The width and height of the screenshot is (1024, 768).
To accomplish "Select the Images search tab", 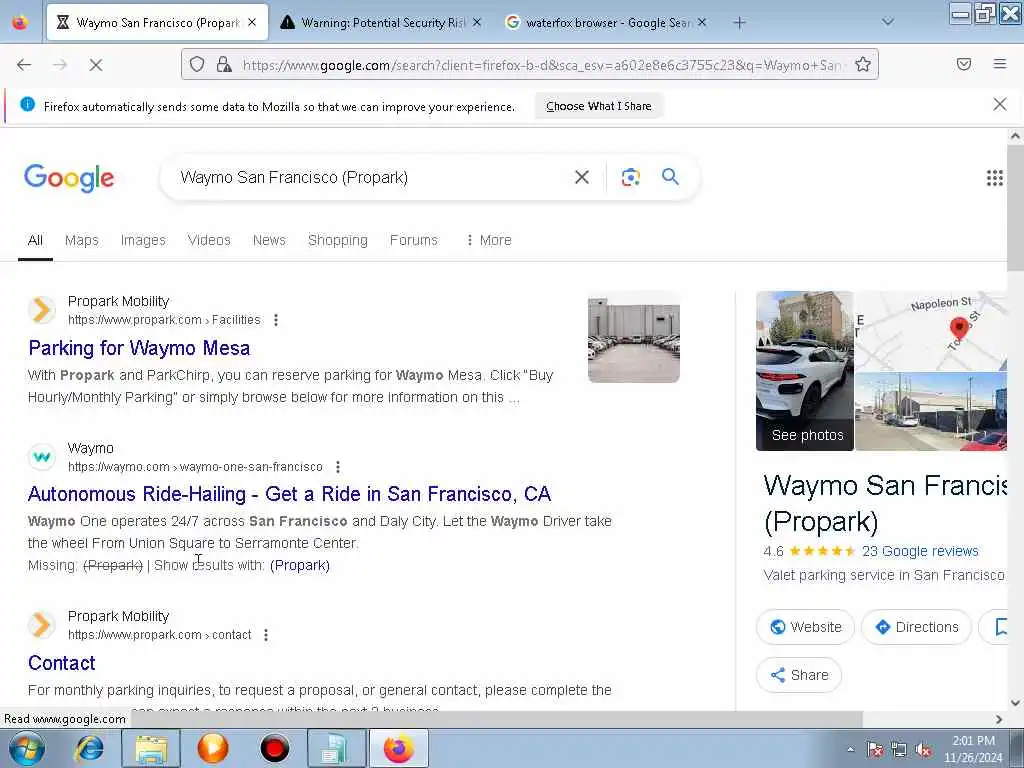I will tap(143, 240).
